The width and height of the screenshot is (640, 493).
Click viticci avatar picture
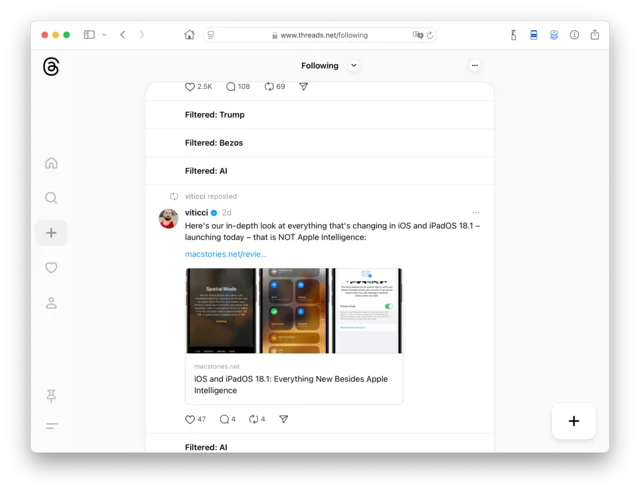[169, 219]
